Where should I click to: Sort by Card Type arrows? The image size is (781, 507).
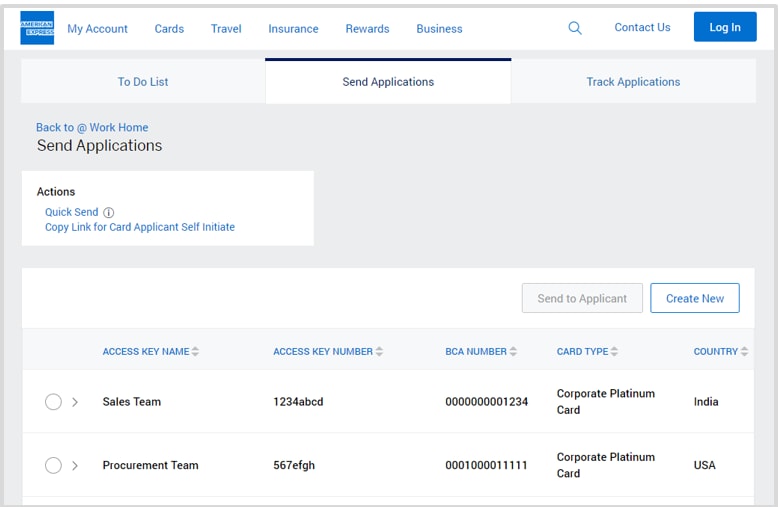pyautogui.click(x=614, y=352)
